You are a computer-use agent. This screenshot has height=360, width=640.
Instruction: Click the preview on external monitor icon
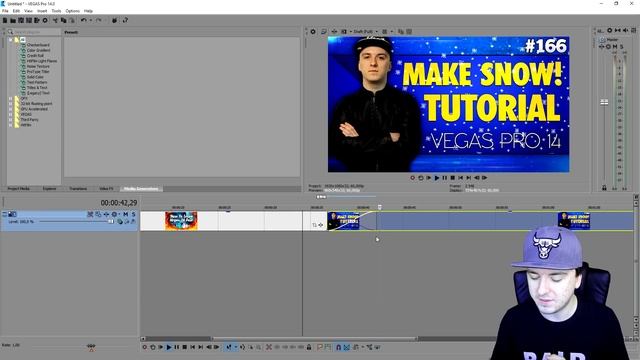click(x=324, y=31)
